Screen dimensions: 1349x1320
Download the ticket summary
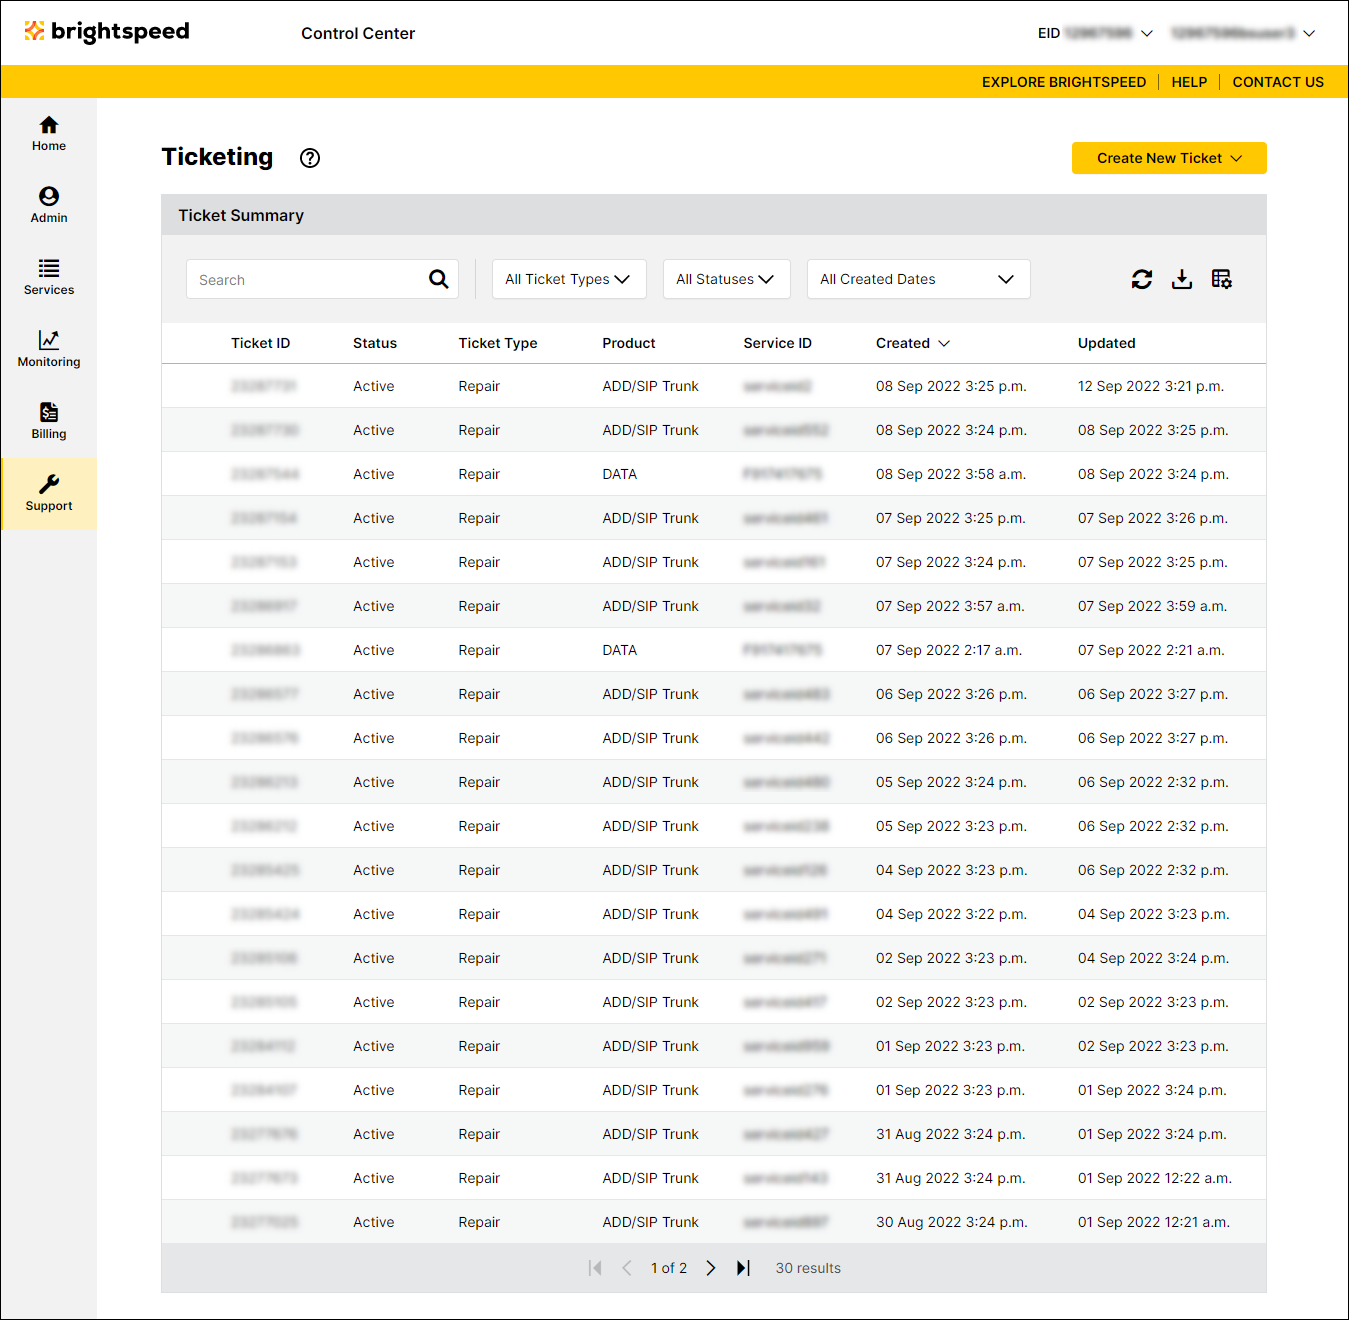(1182, 279)
